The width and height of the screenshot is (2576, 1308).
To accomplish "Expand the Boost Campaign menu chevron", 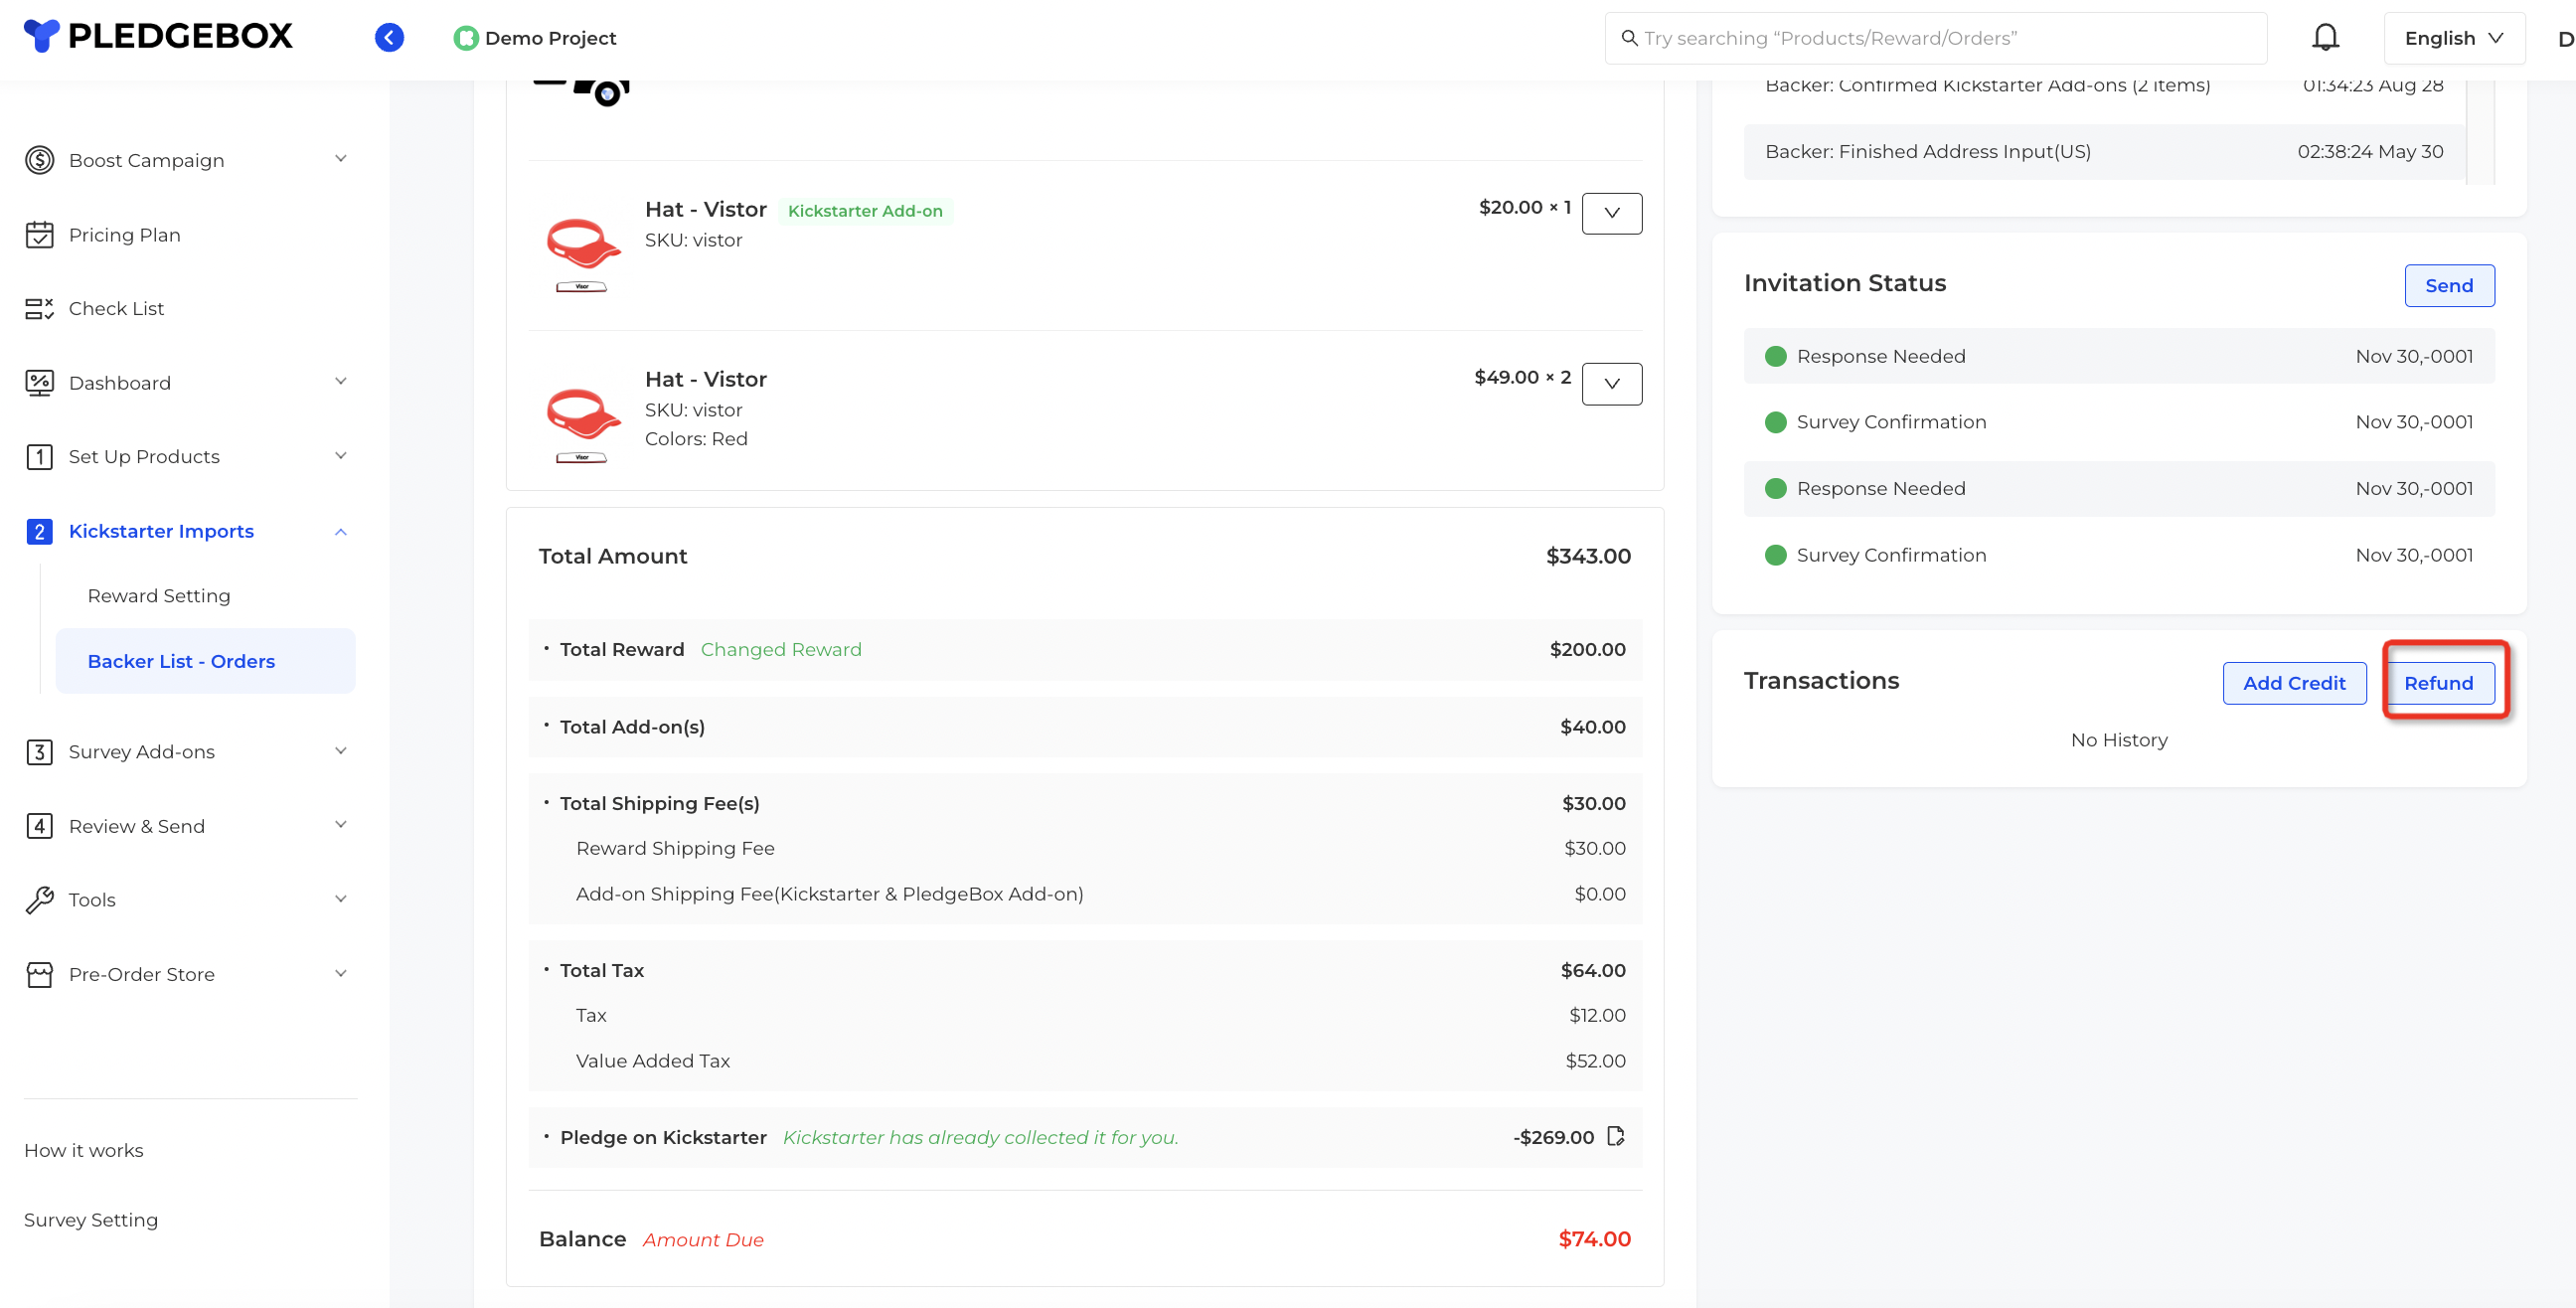I will coord(340,159).
